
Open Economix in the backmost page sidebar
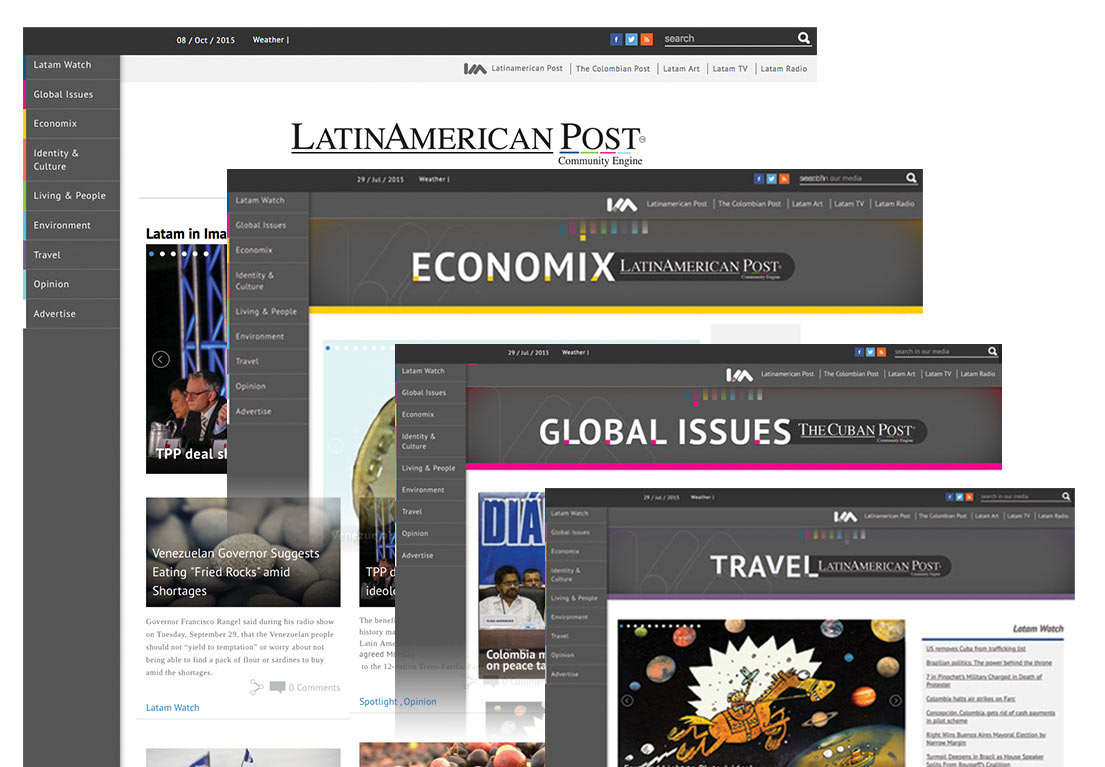[72, 123]
